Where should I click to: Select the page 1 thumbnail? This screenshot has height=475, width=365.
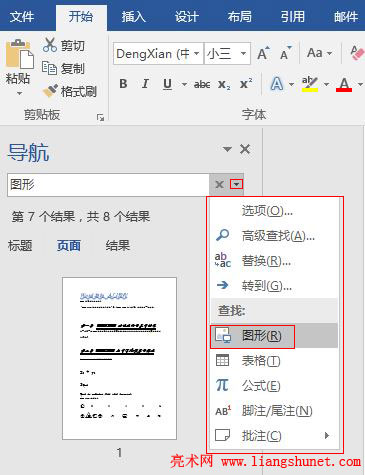pos(119,358)
